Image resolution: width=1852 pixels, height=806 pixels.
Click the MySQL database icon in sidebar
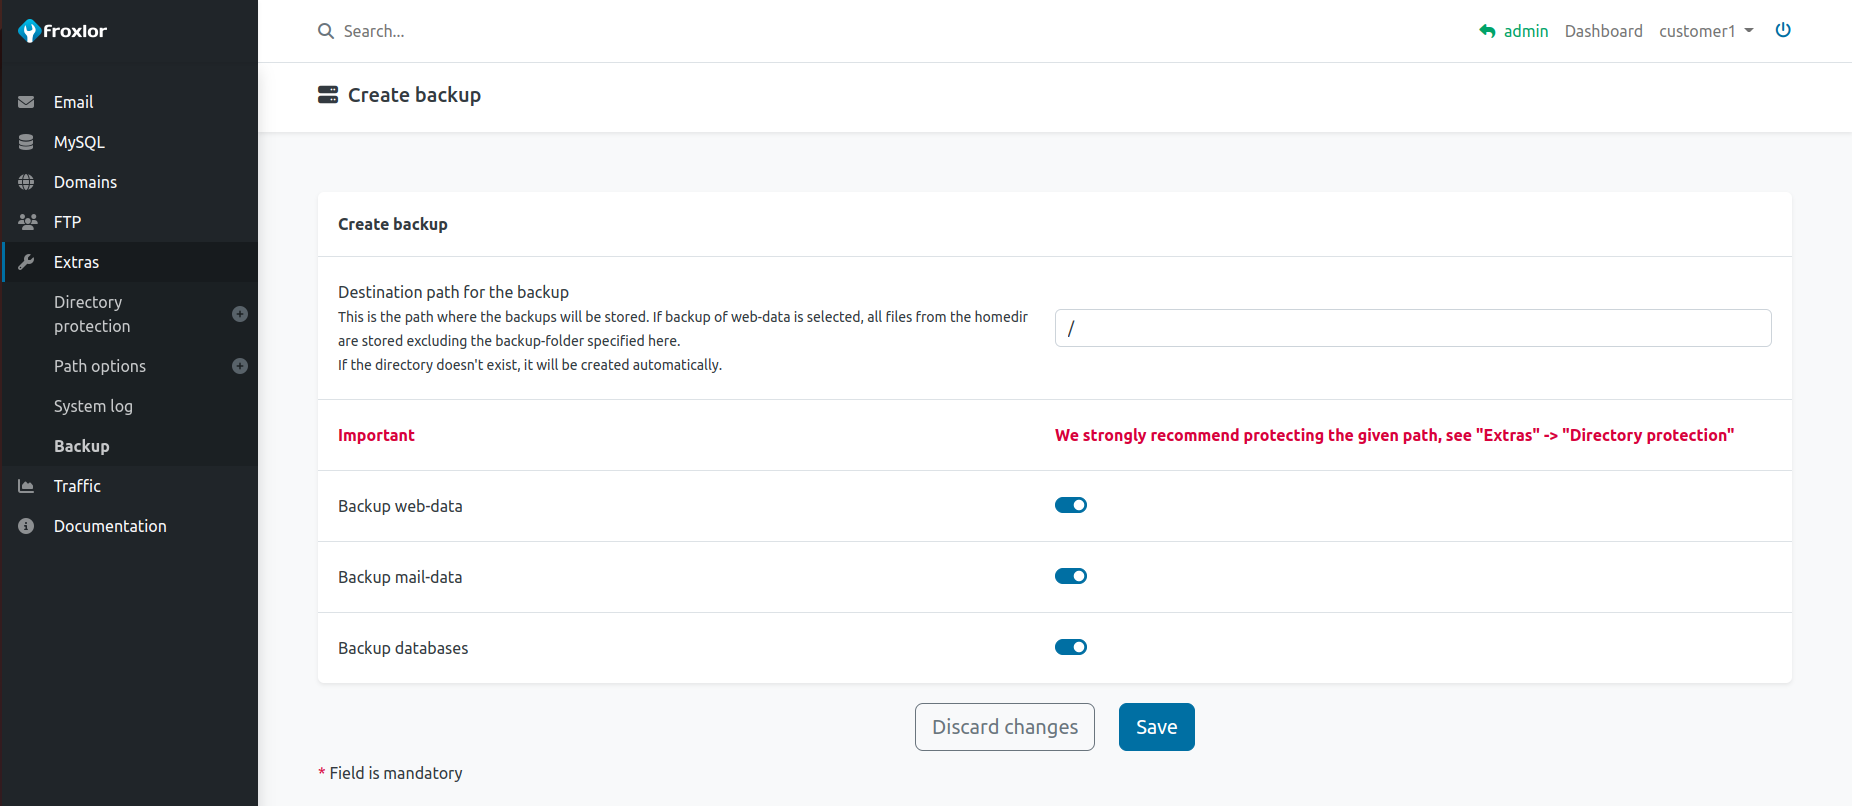click(x=26, y=142)
